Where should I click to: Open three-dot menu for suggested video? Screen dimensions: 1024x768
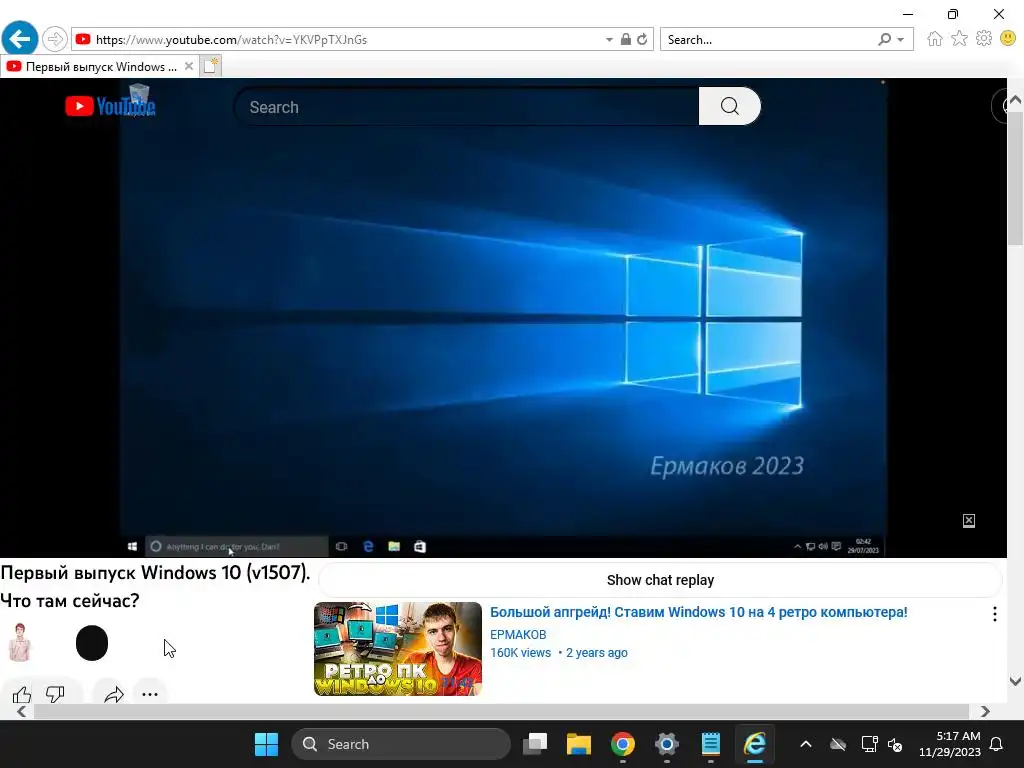click(x=994, y=613)
